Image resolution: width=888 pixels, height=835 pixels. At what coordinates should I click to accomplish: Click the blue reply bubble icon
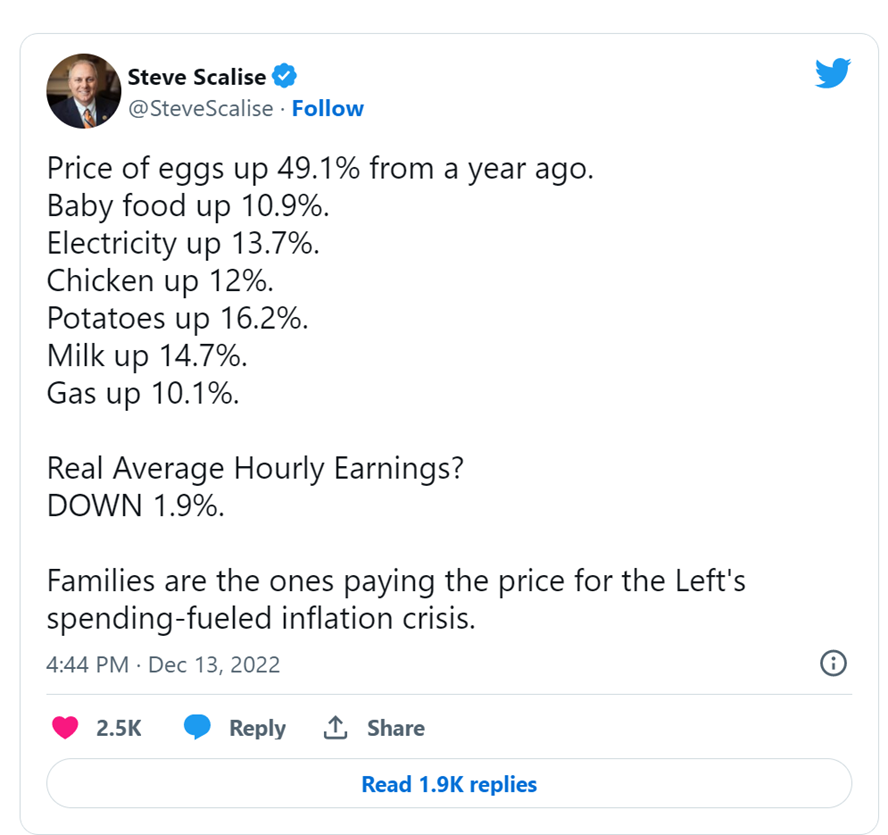tap(197, 728)
